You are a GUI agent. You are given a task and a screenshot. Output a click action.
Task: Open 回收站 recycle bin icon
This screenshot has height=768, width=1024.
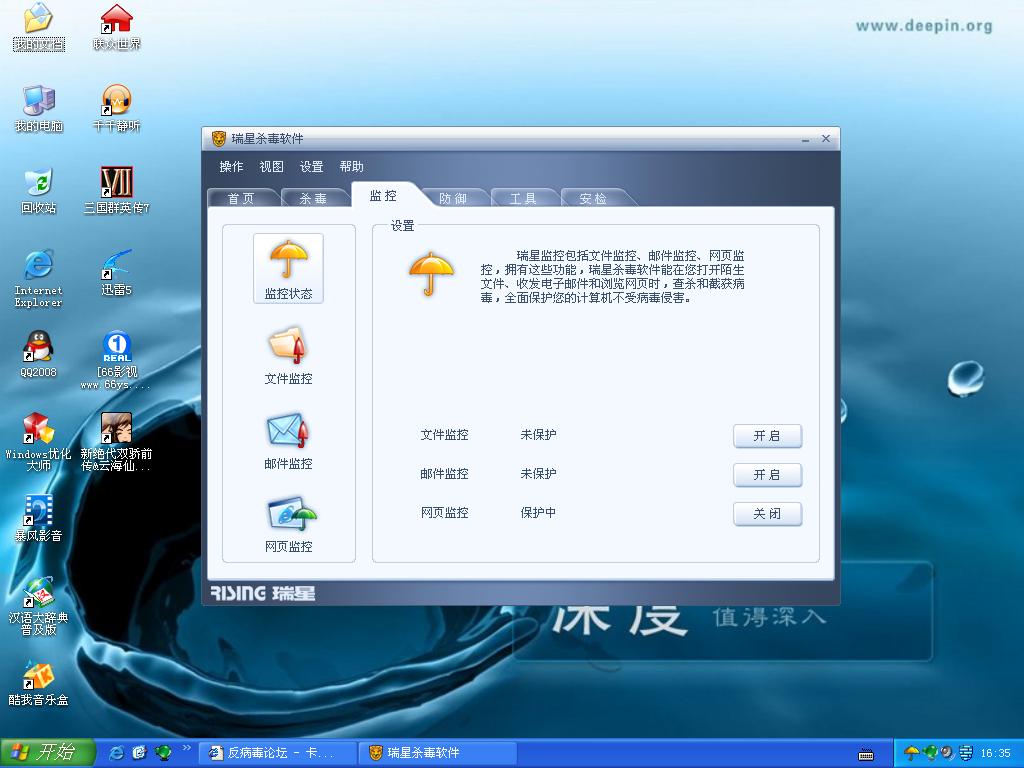pos(39,191)
